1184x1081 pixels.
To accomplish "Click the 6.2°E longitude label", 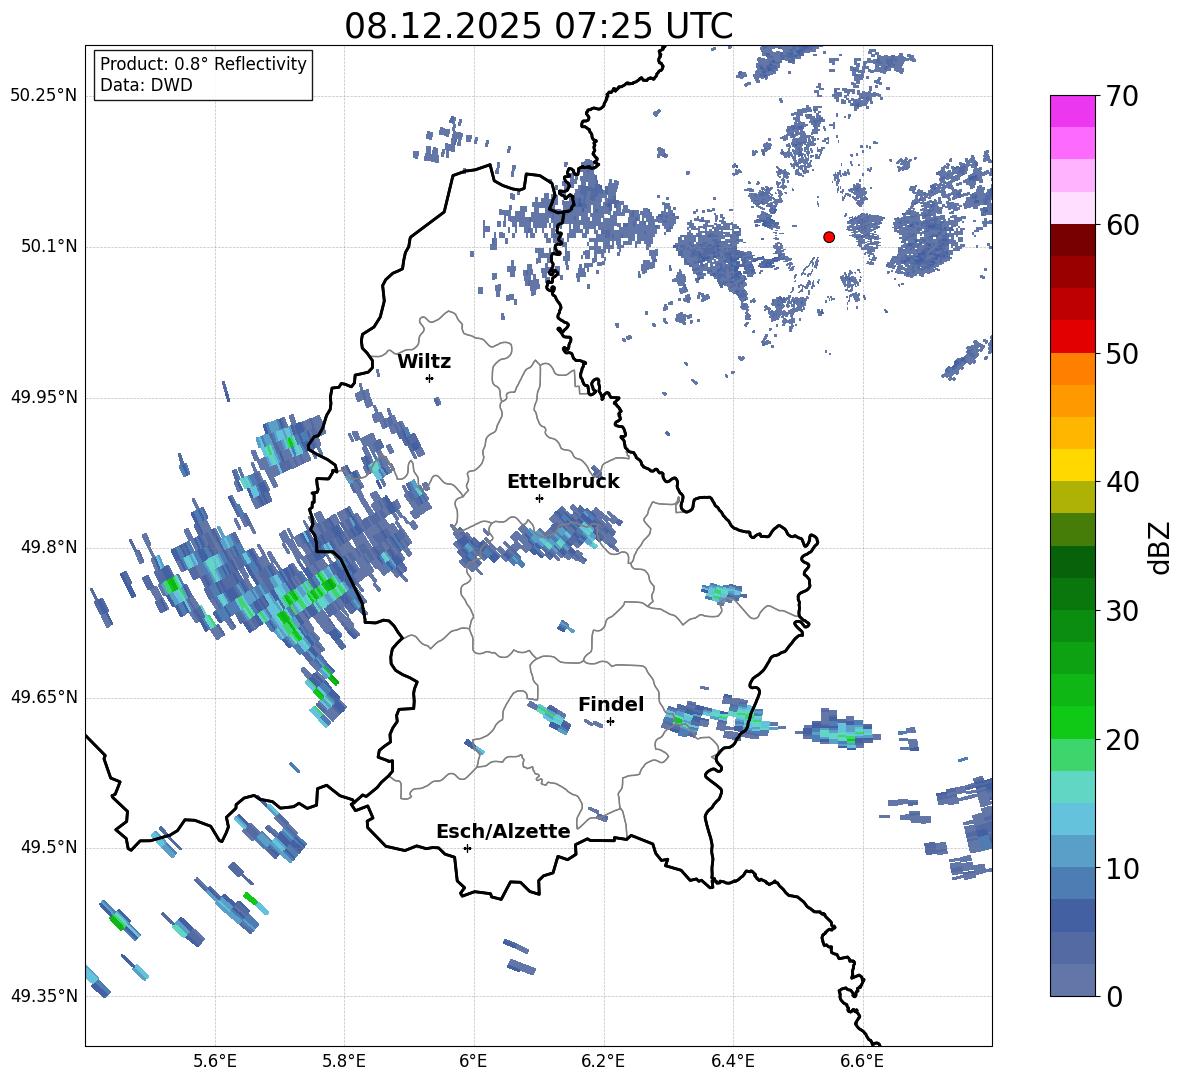I will 603,1061.
